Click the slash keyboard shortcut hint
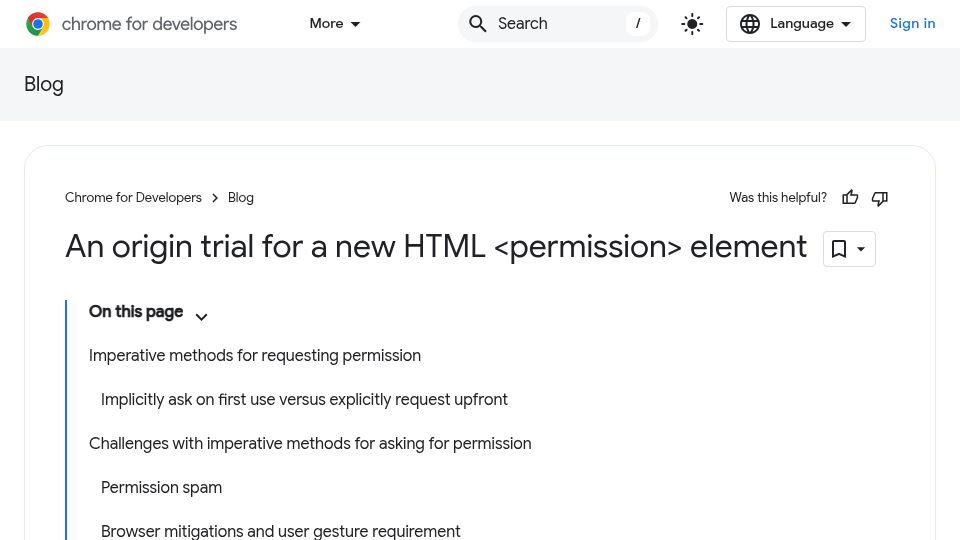The image size is (960, 540). point(638,24)
